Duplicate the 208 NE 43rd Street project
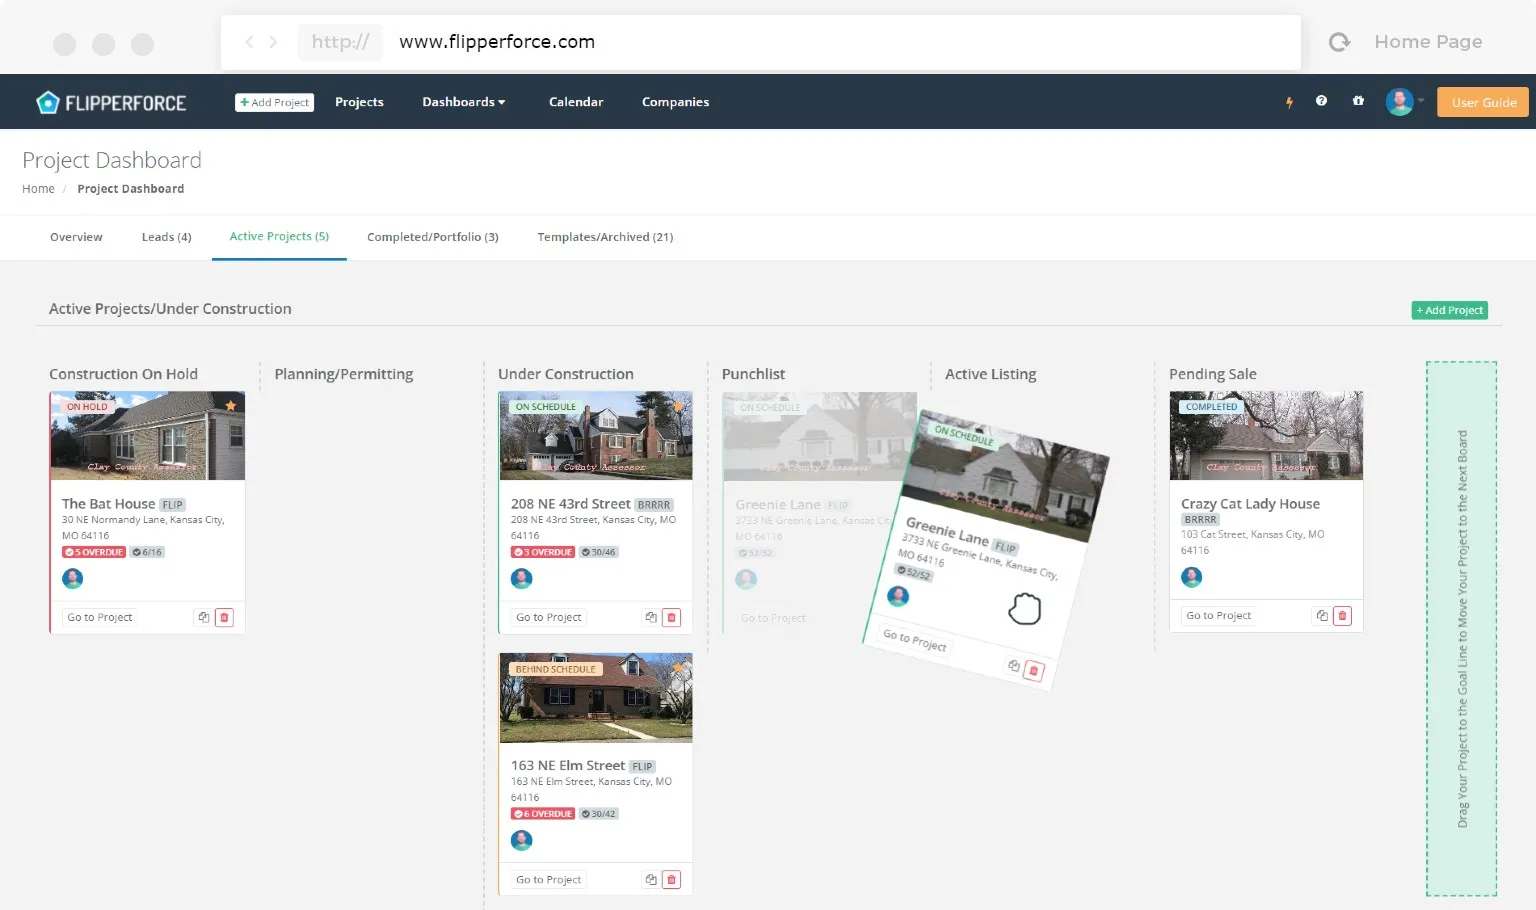 click(x=651, y=618)
